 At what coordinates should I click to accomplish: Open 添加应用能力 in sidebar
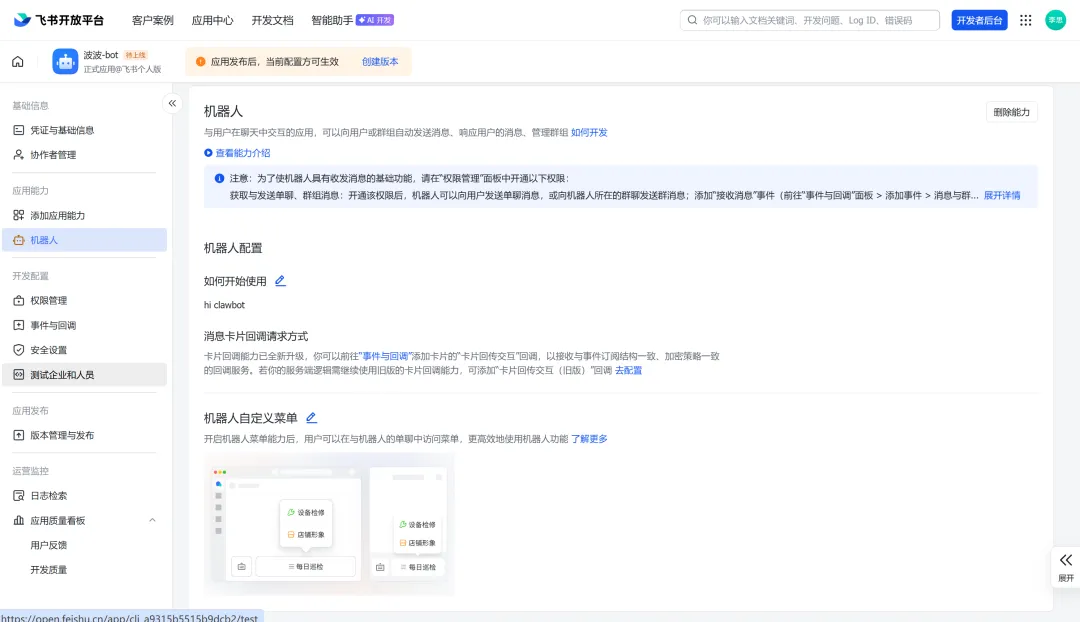[84, 216]
